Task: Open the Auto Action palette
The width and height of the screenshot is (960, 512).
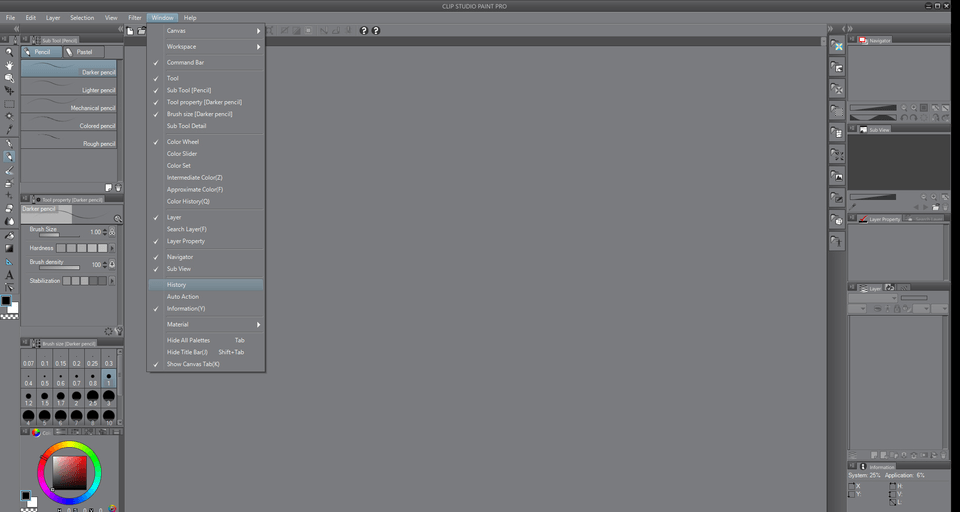Action: click(x=206, y=297)
